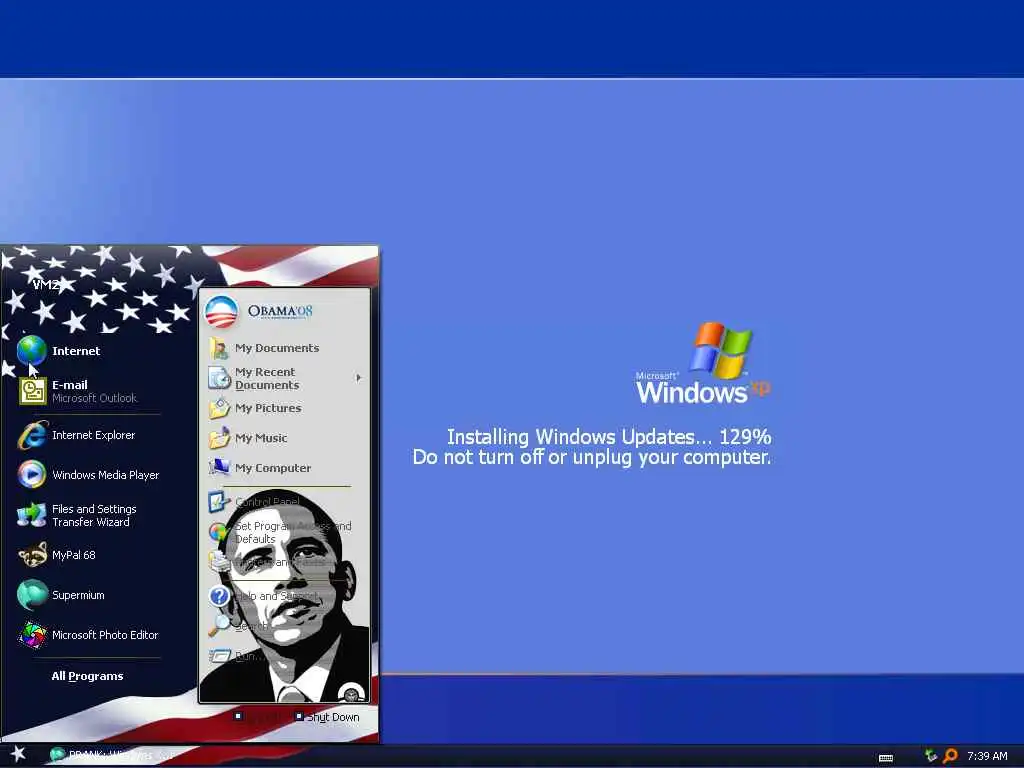Expand All Programs menu
This screenshot has width=1024, height=768.
coord(88,676)
